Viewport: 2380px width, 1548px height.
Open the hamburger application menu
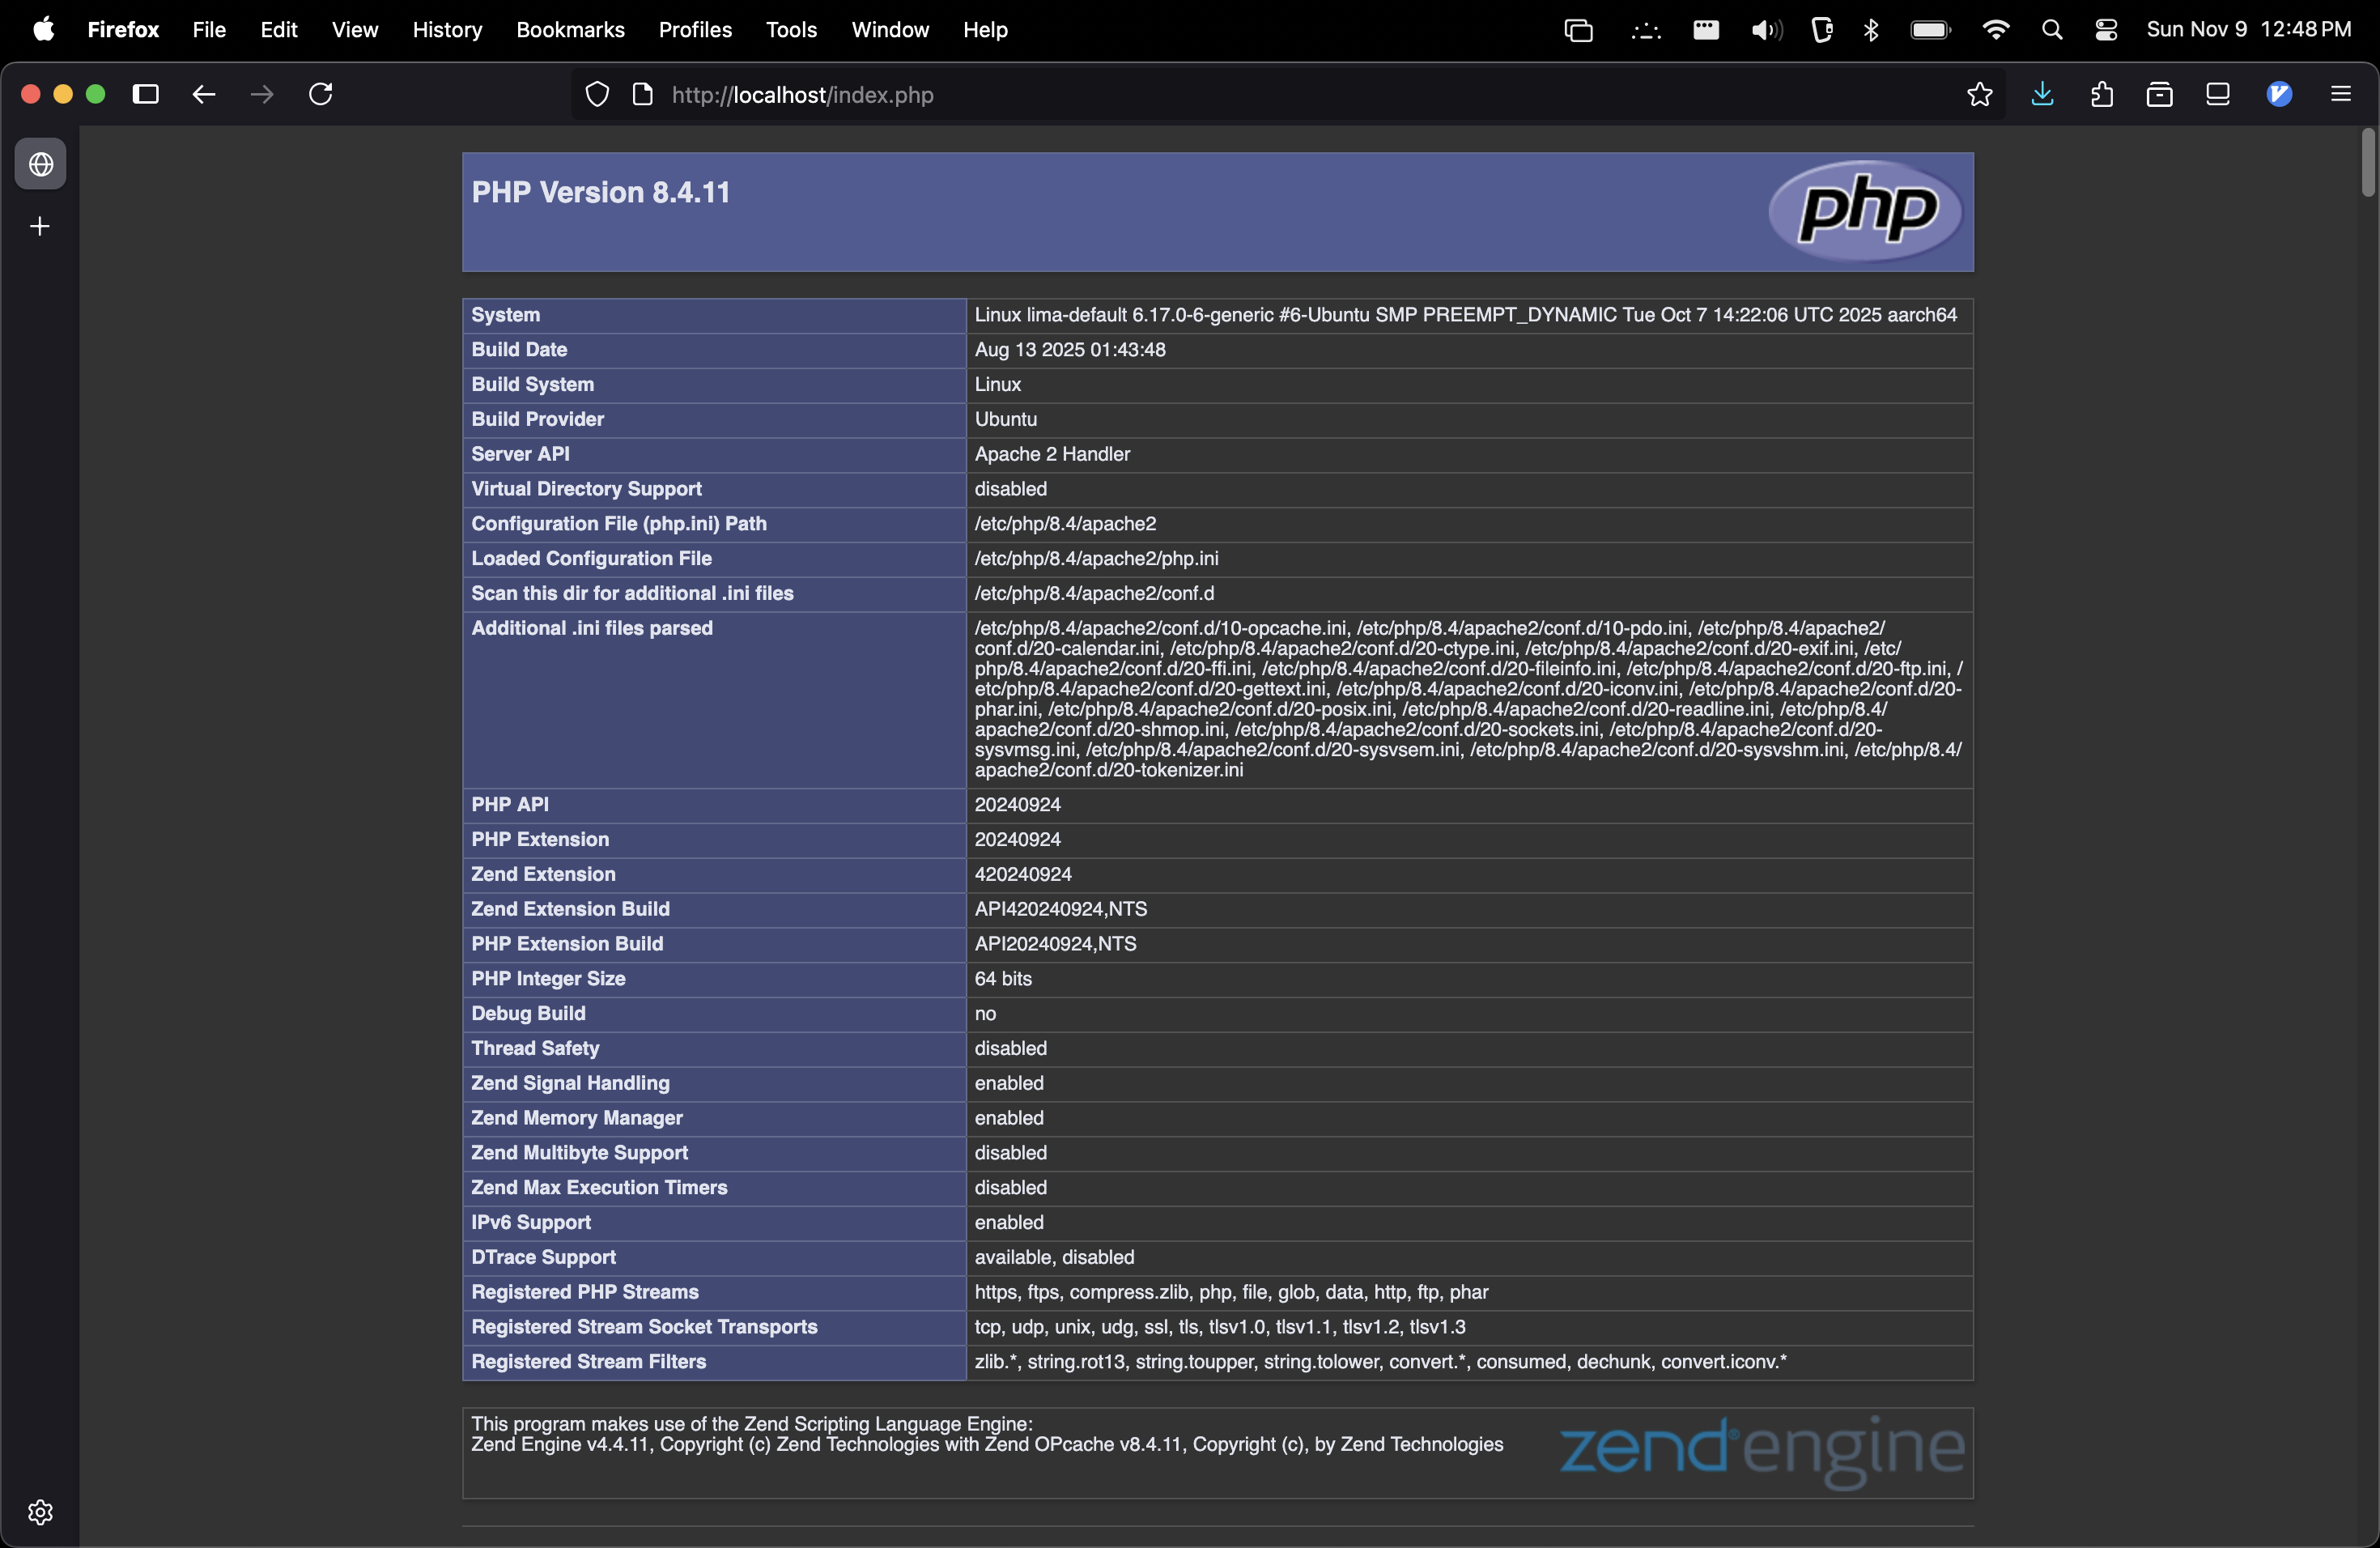tap(2340, 94)
